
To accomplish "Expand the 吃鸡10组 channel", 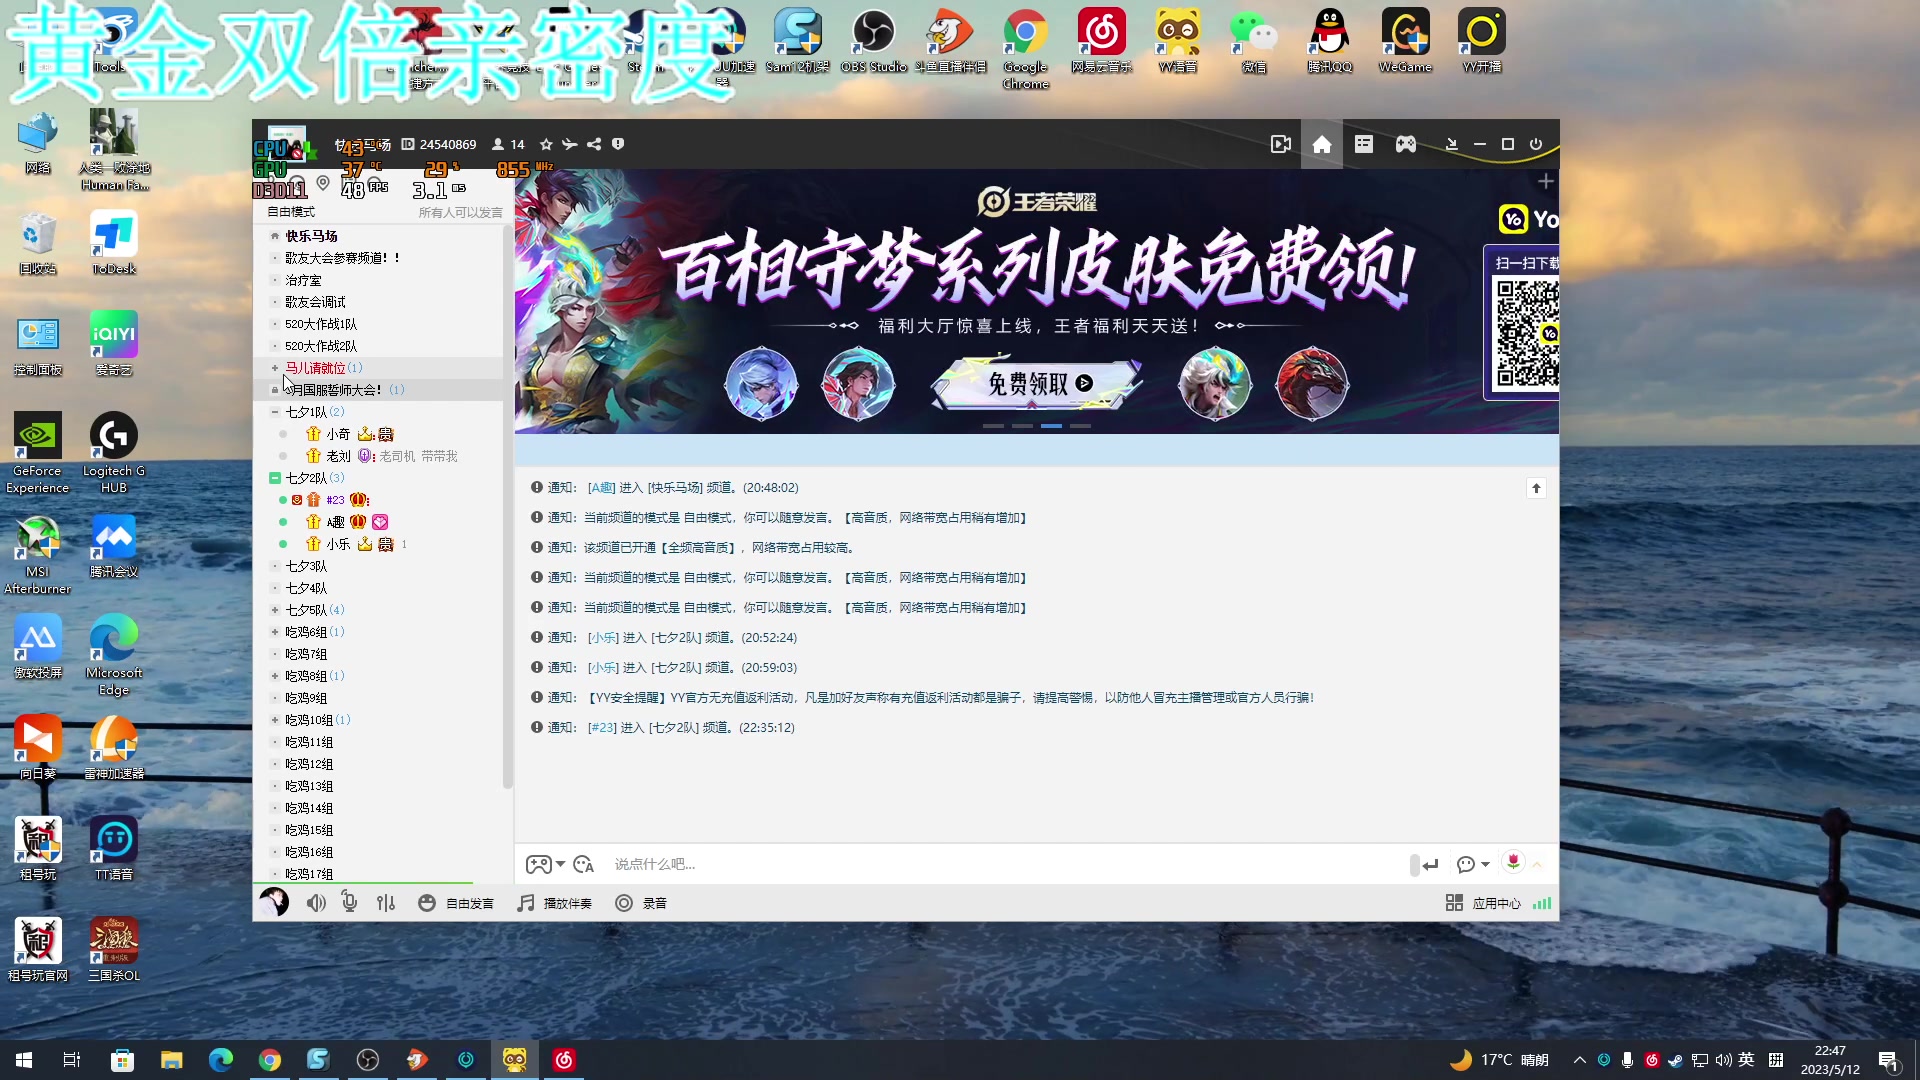I will click(275, 720).
